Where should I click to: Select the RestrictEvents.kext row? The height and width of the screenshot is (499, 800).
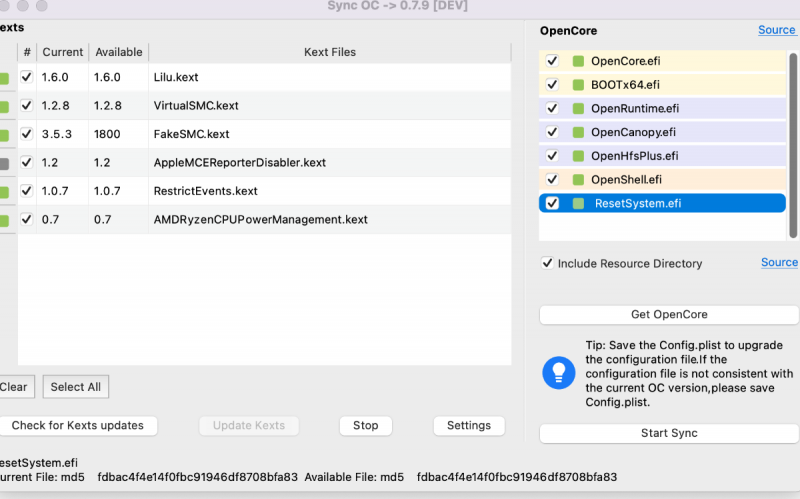pyautogui.click(x=205, y=191)
